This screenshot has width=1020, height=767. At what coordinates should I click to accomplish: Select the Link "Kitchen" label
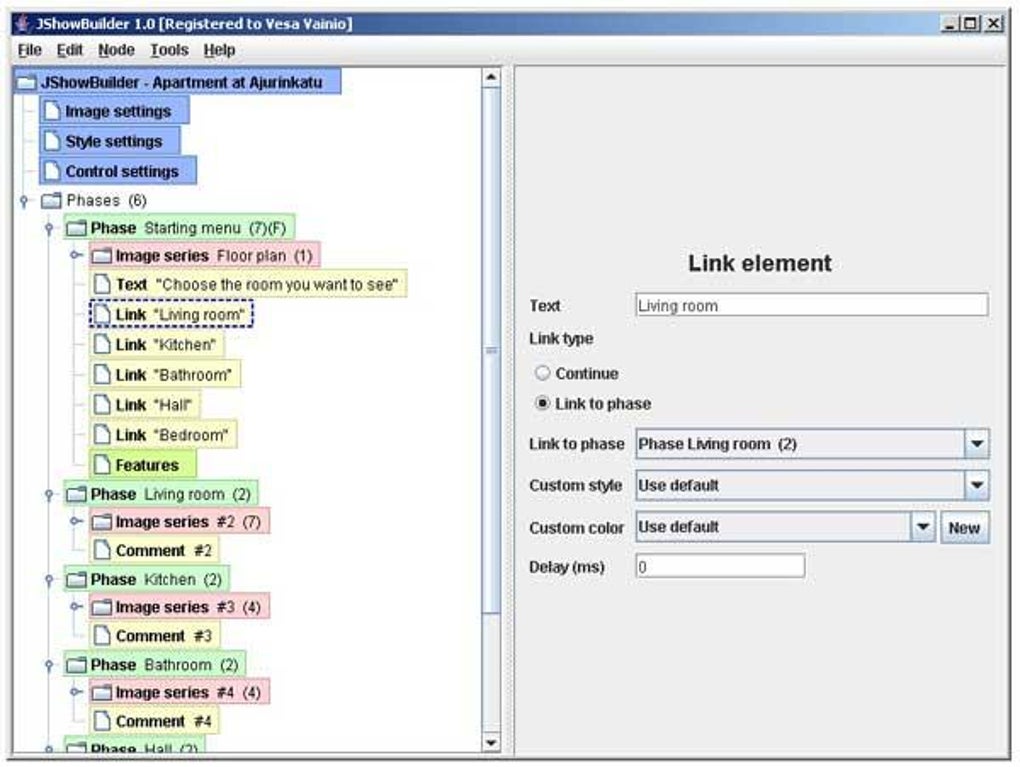[x=165, y=345]
